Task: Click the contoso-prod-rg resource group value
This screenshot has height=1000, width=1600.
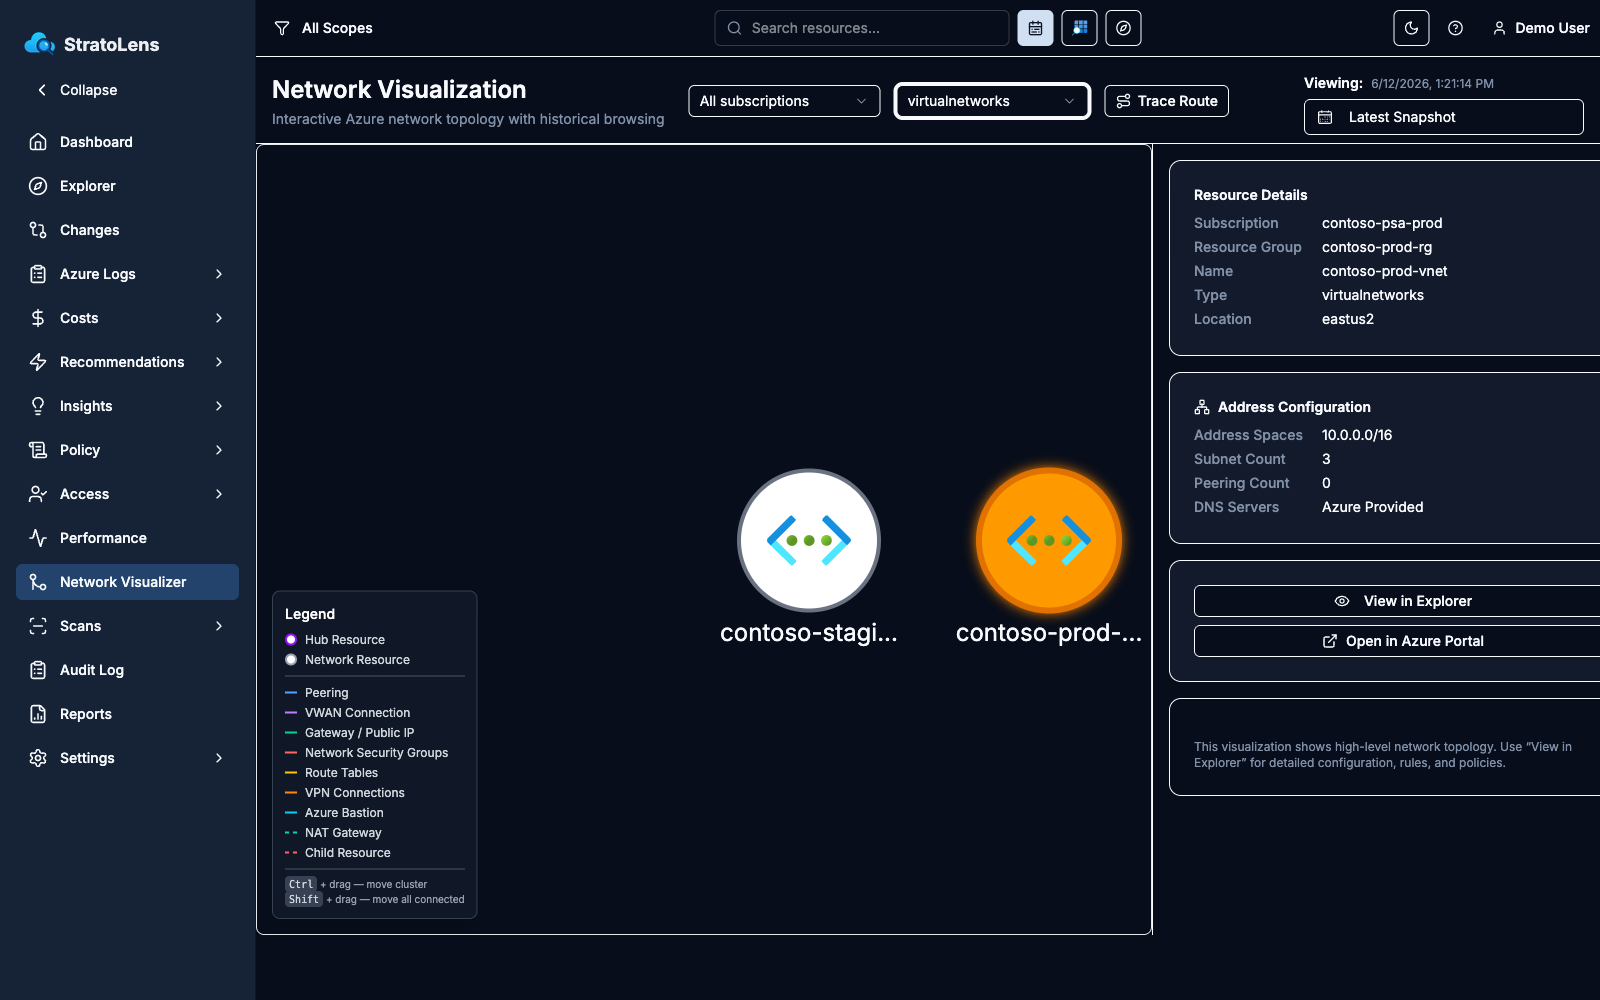Action: point(1377,247)
